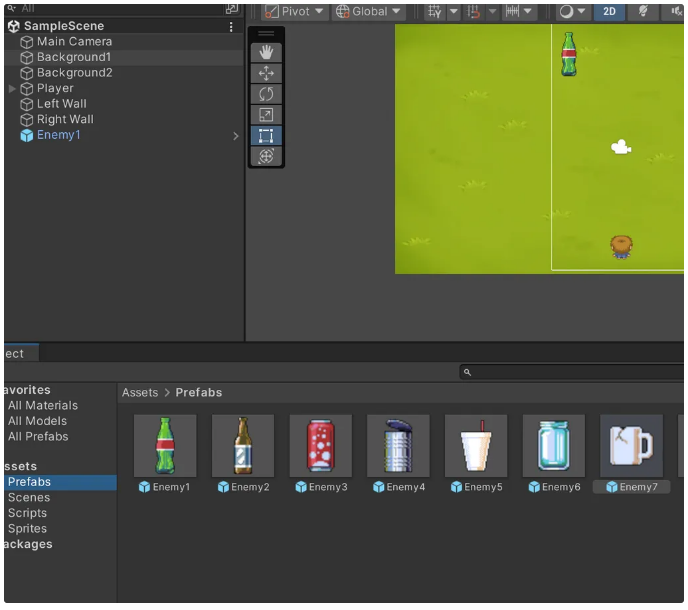Select Enemy1 instance in hierarchy

click(124, 135)
